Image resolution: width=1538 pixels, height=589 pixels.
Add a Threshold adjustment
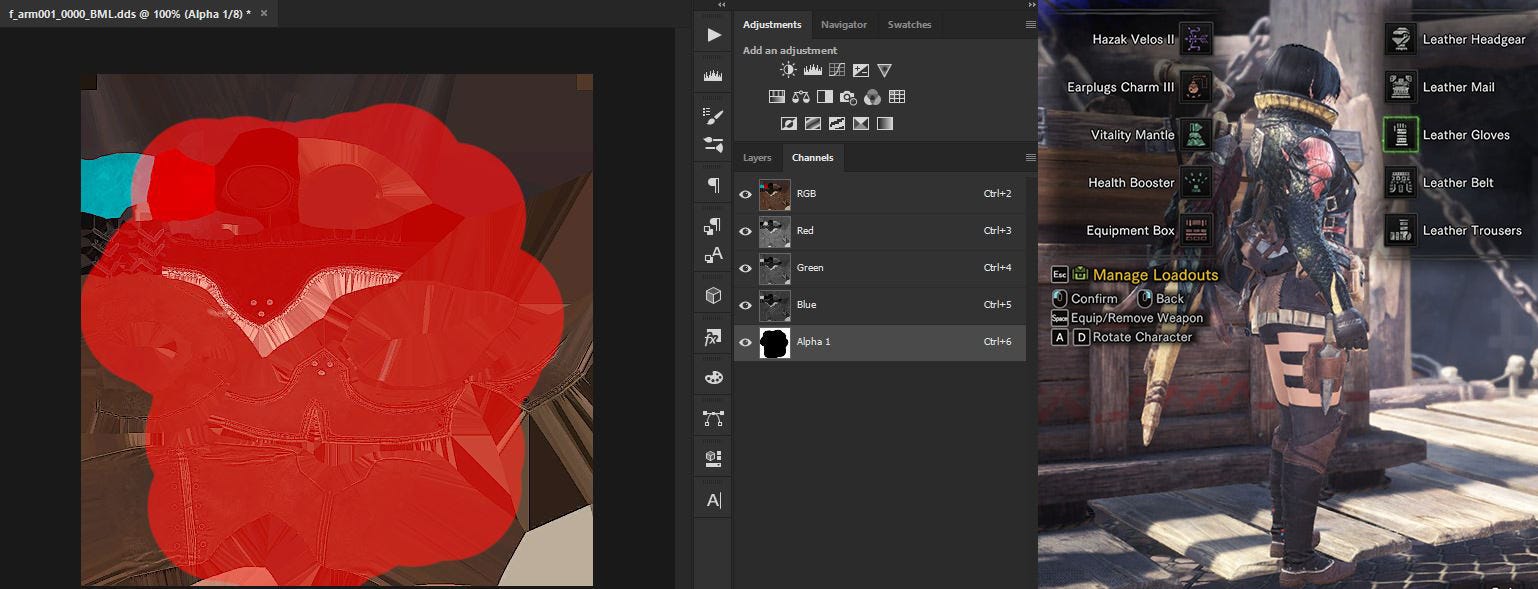pos(836,124)
